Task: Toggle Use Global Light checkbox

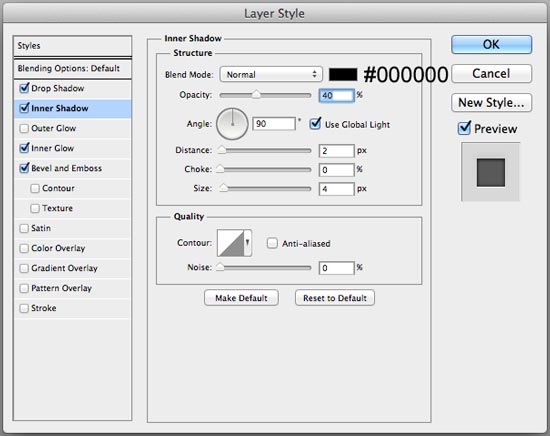Action: tap(315, 124)
